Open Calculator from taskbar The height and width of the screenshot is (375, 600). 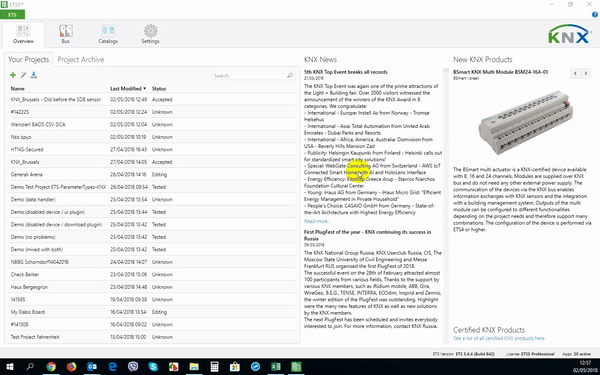[214, 367]
